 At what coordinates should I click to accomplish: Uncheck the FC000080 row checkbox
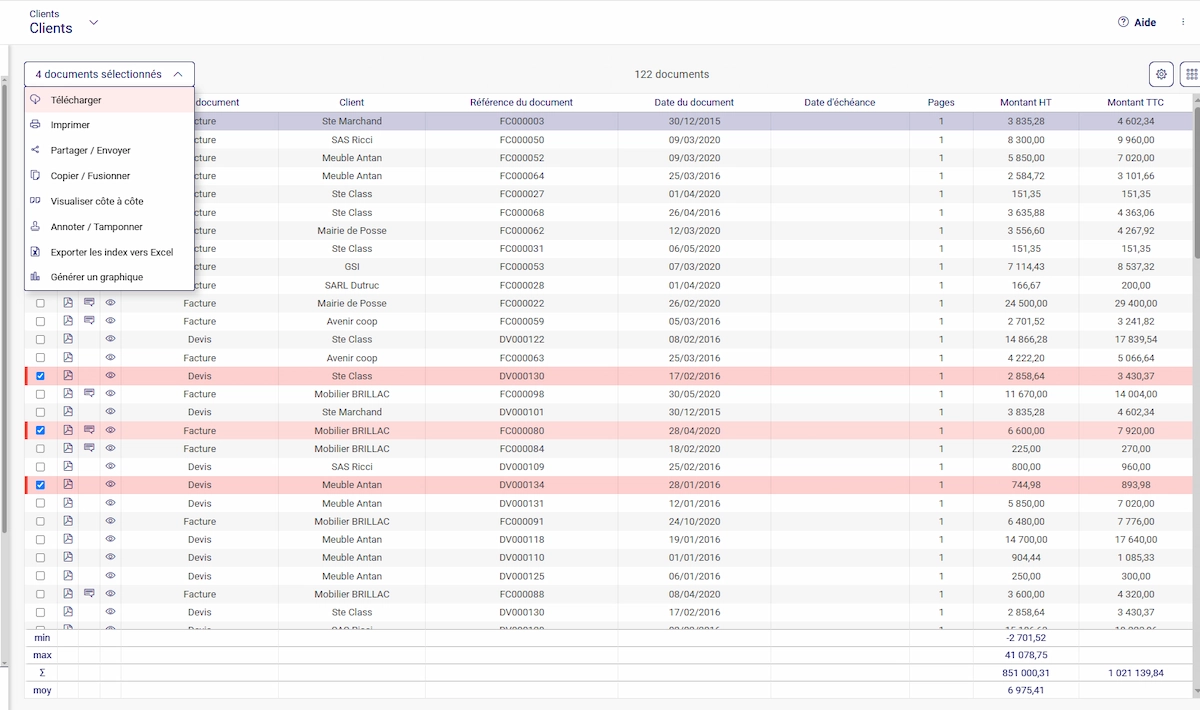coord(40,430)
